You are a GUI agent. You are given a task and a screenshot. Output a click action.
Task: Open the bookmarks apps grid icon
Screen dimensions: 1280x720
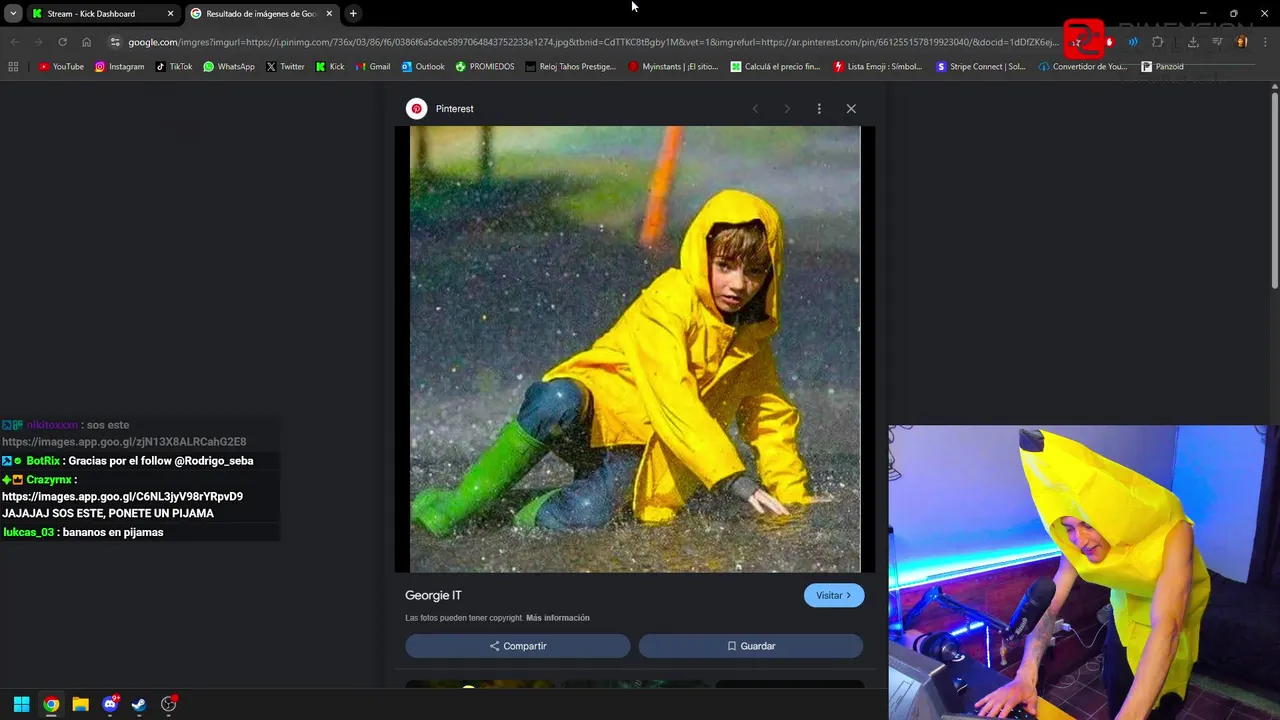coord(13,67)
